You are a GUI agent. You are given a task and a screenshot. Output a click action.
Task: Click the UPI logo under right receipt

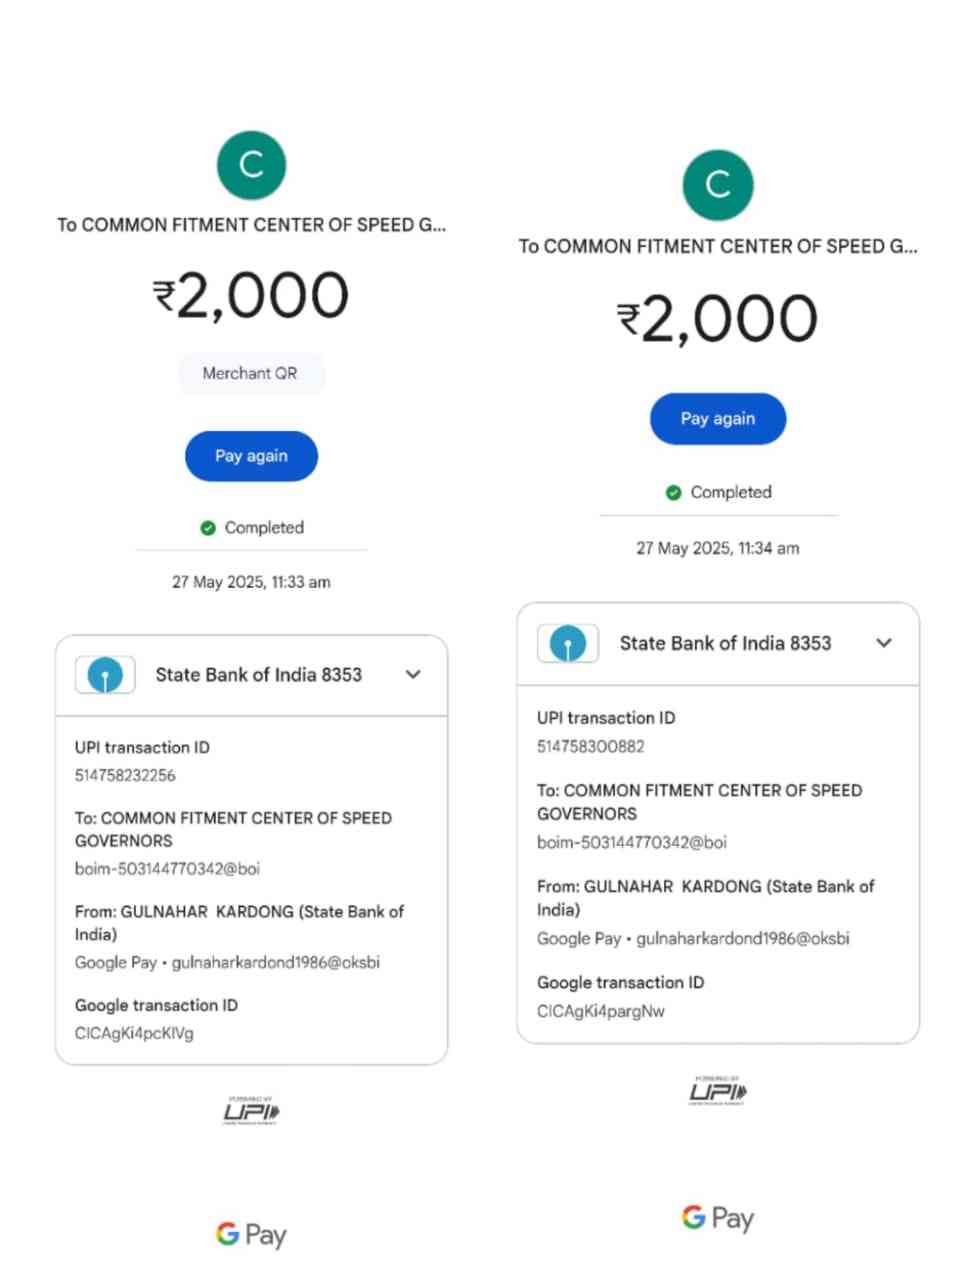717,1090
